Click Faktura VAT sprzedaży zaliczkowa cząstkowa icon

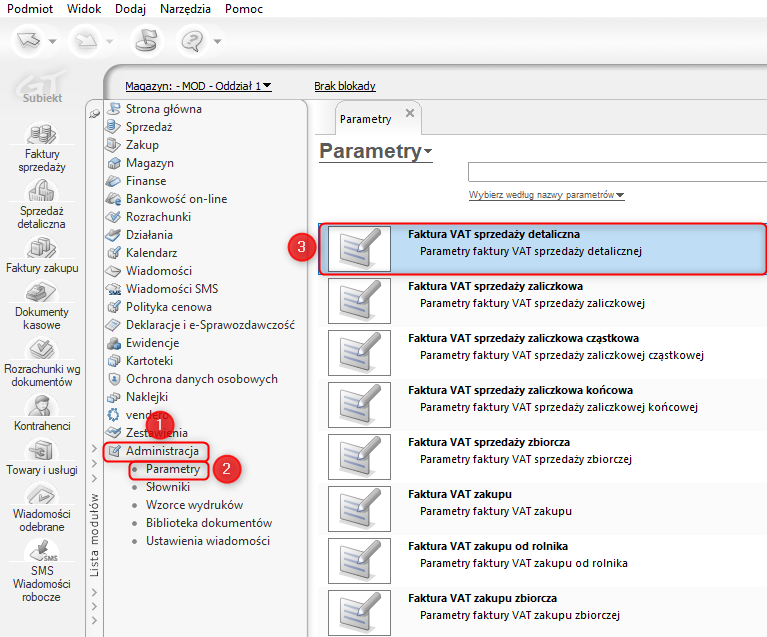click(360, 353)
